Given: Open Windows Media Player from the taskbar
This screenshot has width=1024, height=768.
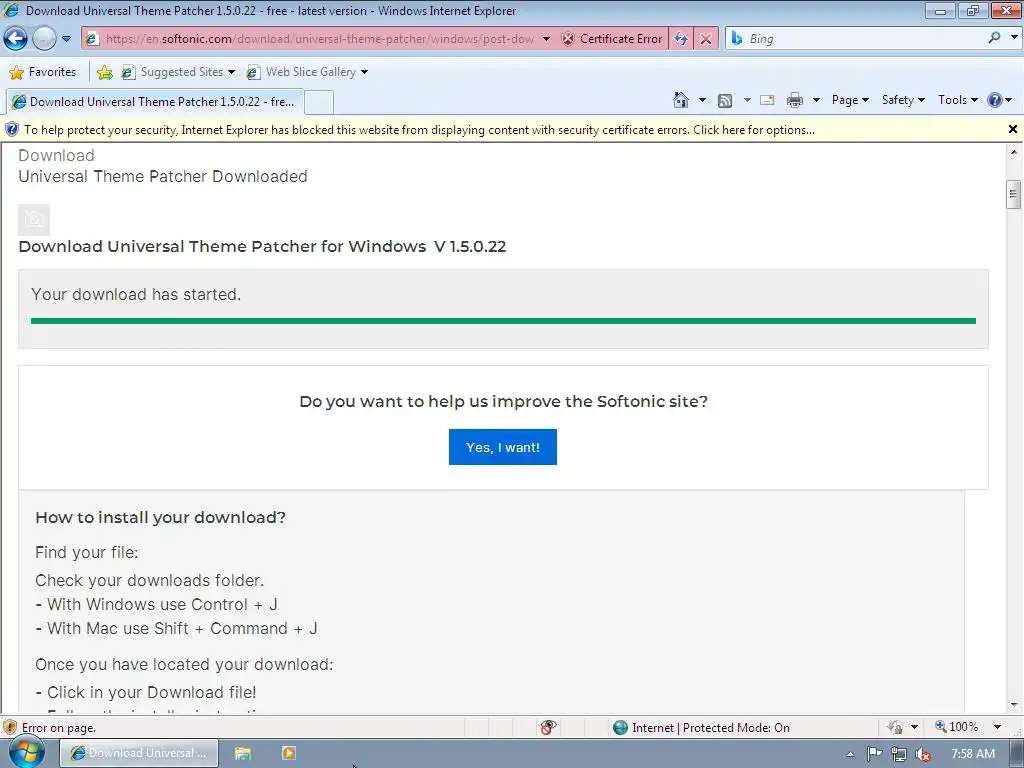Looking at the screenshot, I should 288,753.
